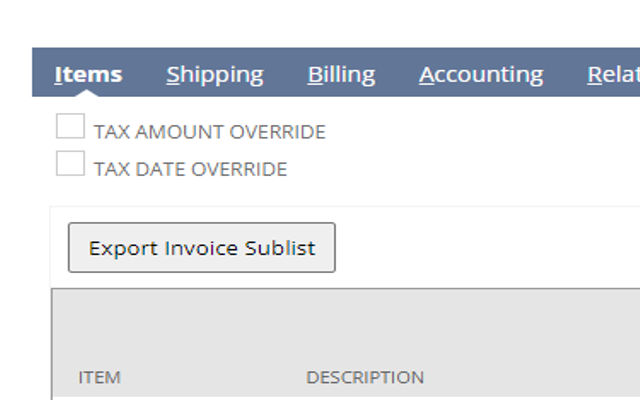
Task: Click the underlined S in Shipping
Action: coord(173,75)
